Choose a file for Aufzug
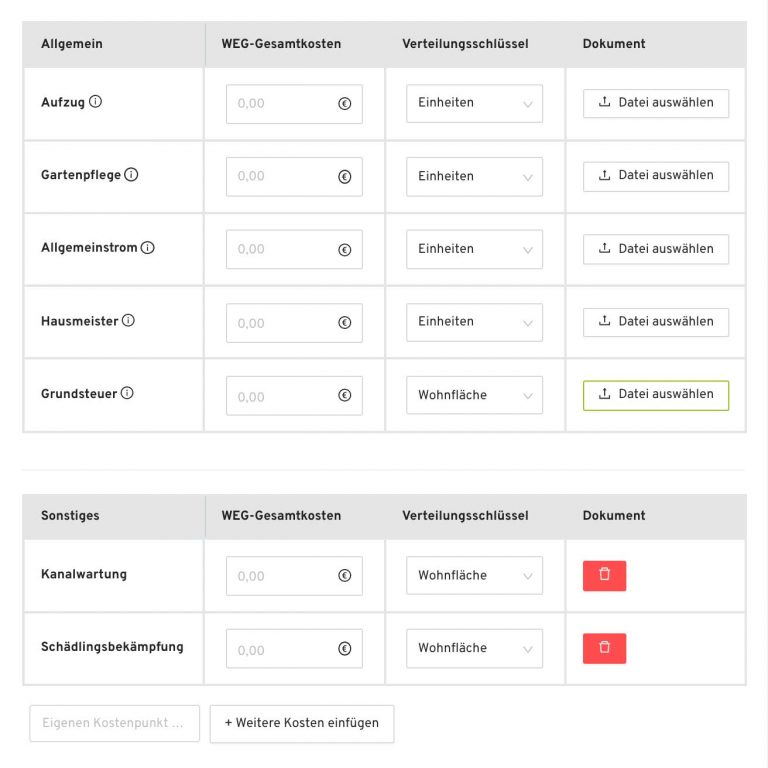The width and height of the screenshot is (768, 768). click(655, 103)
